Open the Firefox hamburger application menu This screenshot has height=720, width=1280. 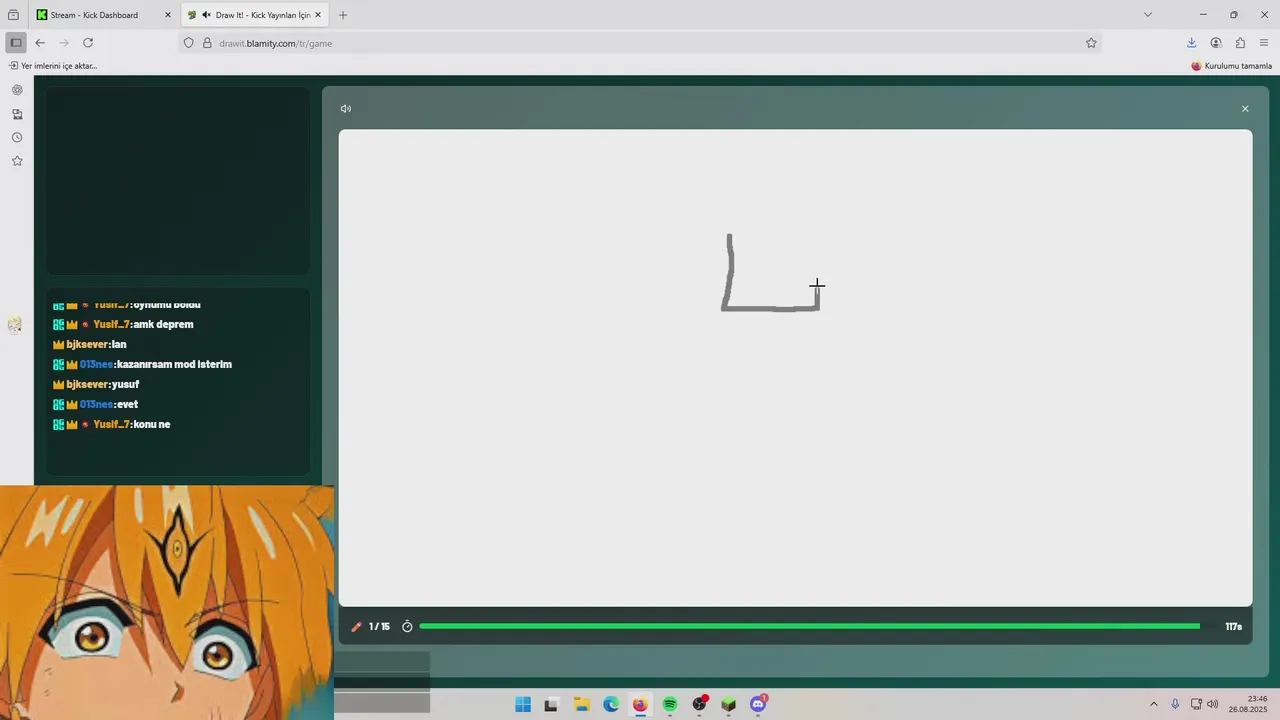[1264, 43]
